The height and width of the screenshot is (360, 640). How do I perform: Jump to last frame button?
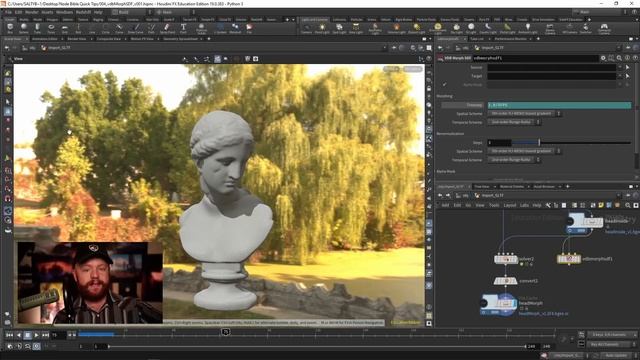[x=45, y=335]
